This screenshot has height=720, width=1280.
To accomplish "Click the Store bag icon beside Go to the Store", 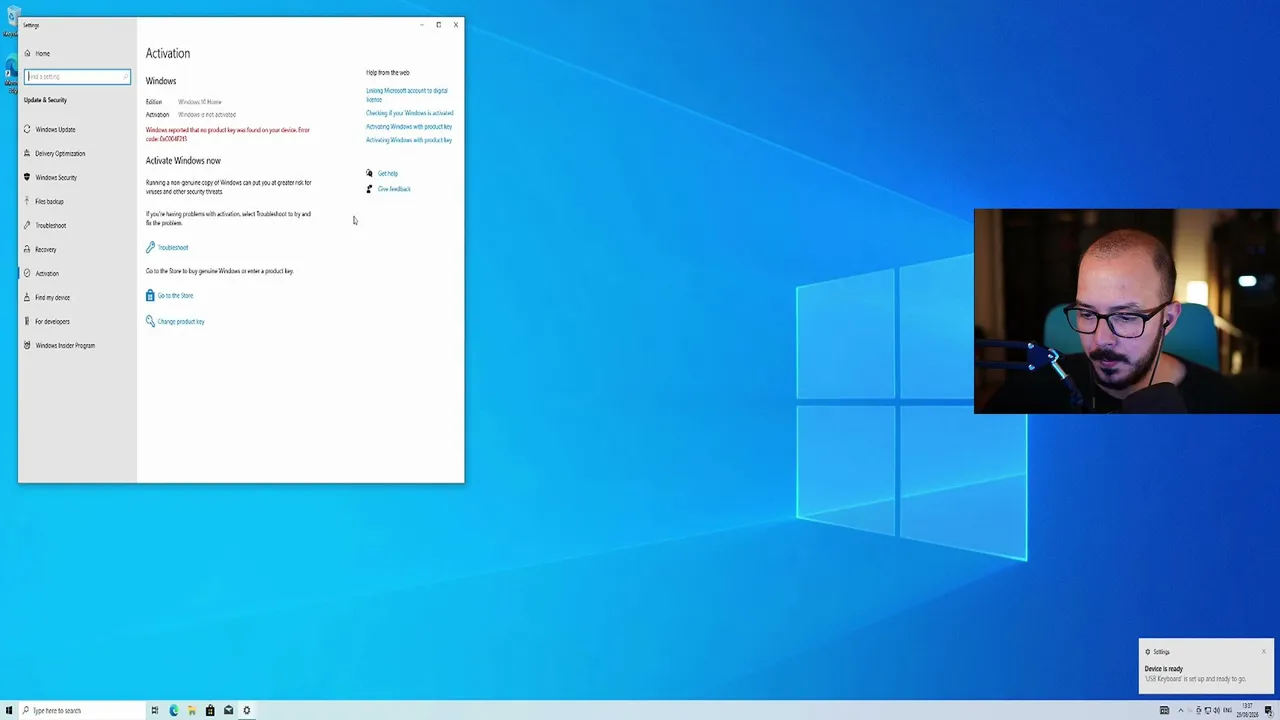I will [150, 295].
